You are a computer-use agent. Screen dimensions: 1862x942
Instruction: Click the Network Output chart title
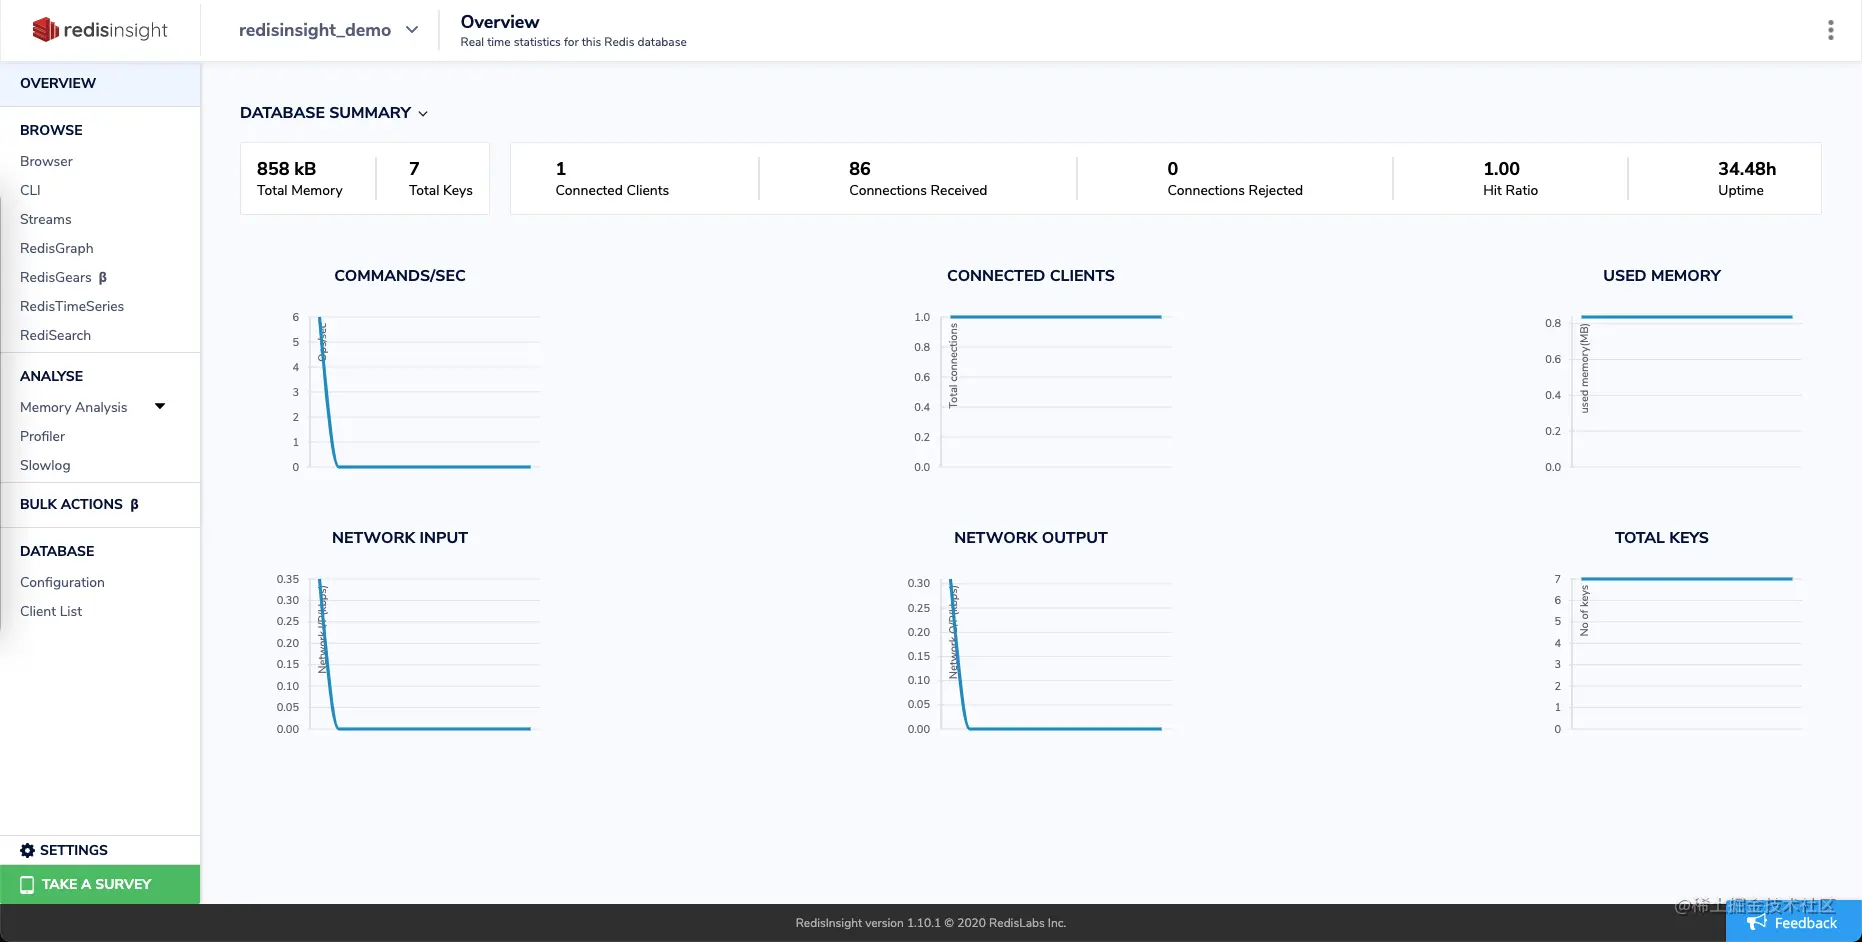point(1031,538)
